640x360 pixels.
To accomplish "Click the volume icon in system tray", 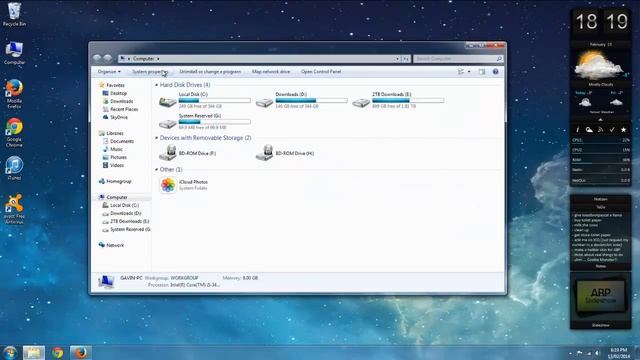I will coord(597,353).
